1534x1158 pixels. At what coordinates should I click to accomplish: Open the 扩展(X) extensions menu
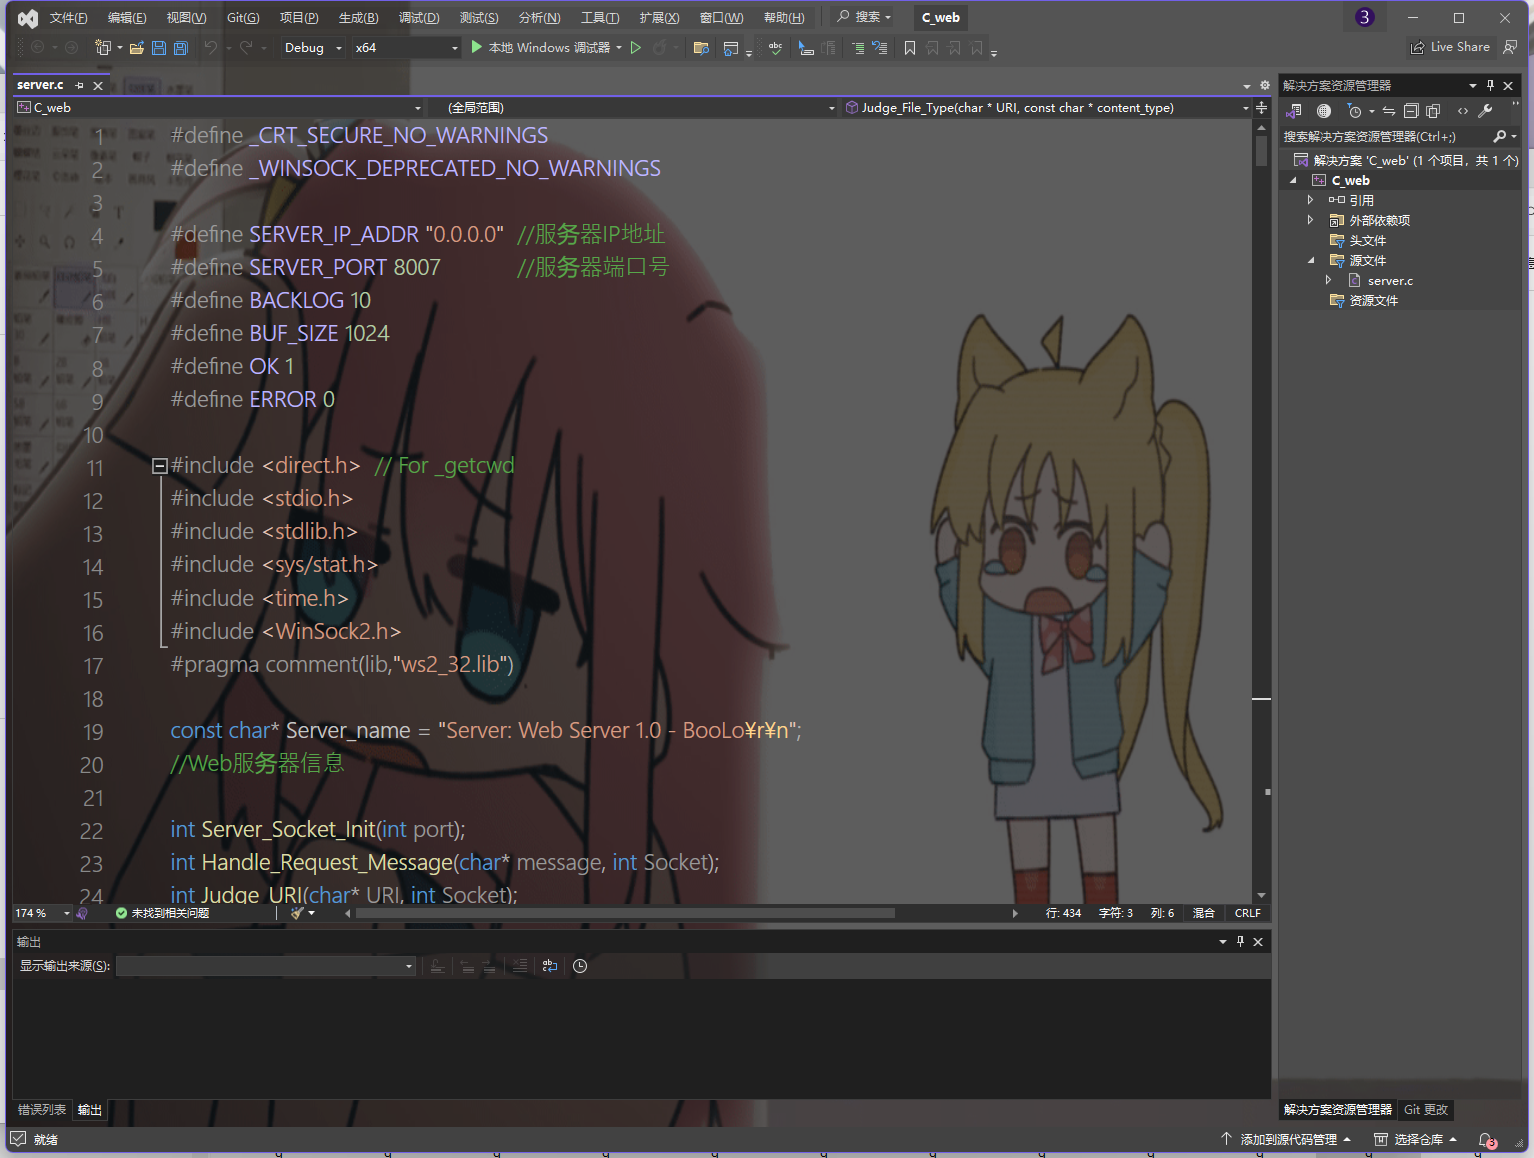tap(659, 18)
